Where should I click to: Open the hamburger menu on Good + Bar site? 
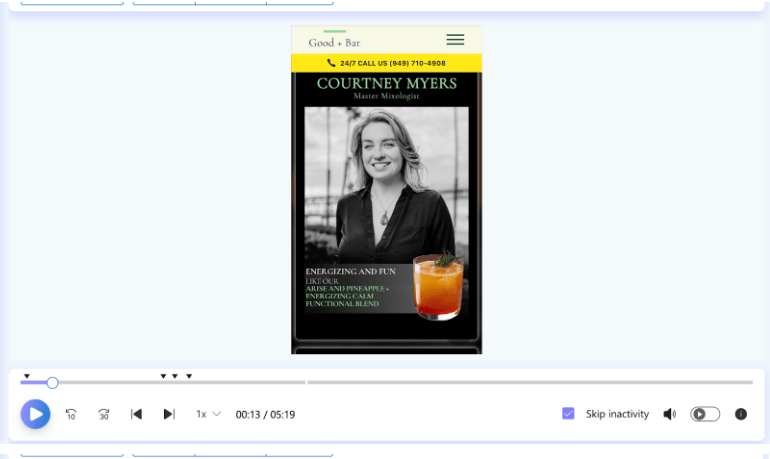click(455, 40)
